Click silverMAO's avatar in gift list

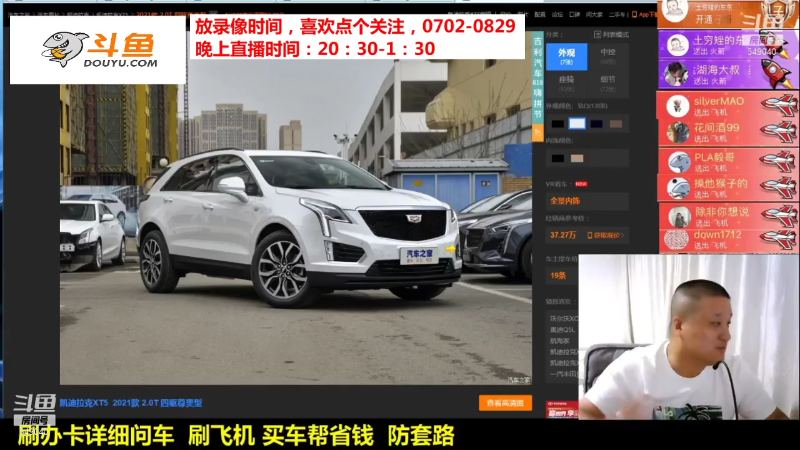tap(678, 106)
